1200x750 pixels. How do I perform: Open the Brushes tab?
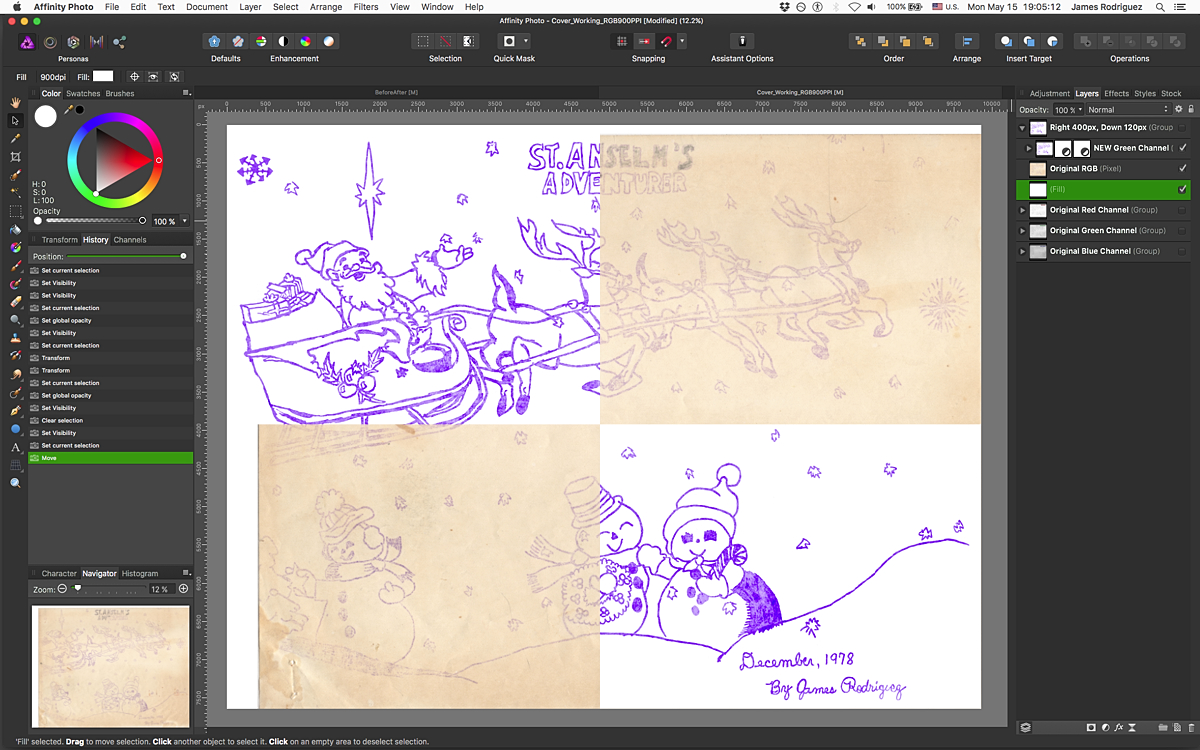[x=119, y=93]
